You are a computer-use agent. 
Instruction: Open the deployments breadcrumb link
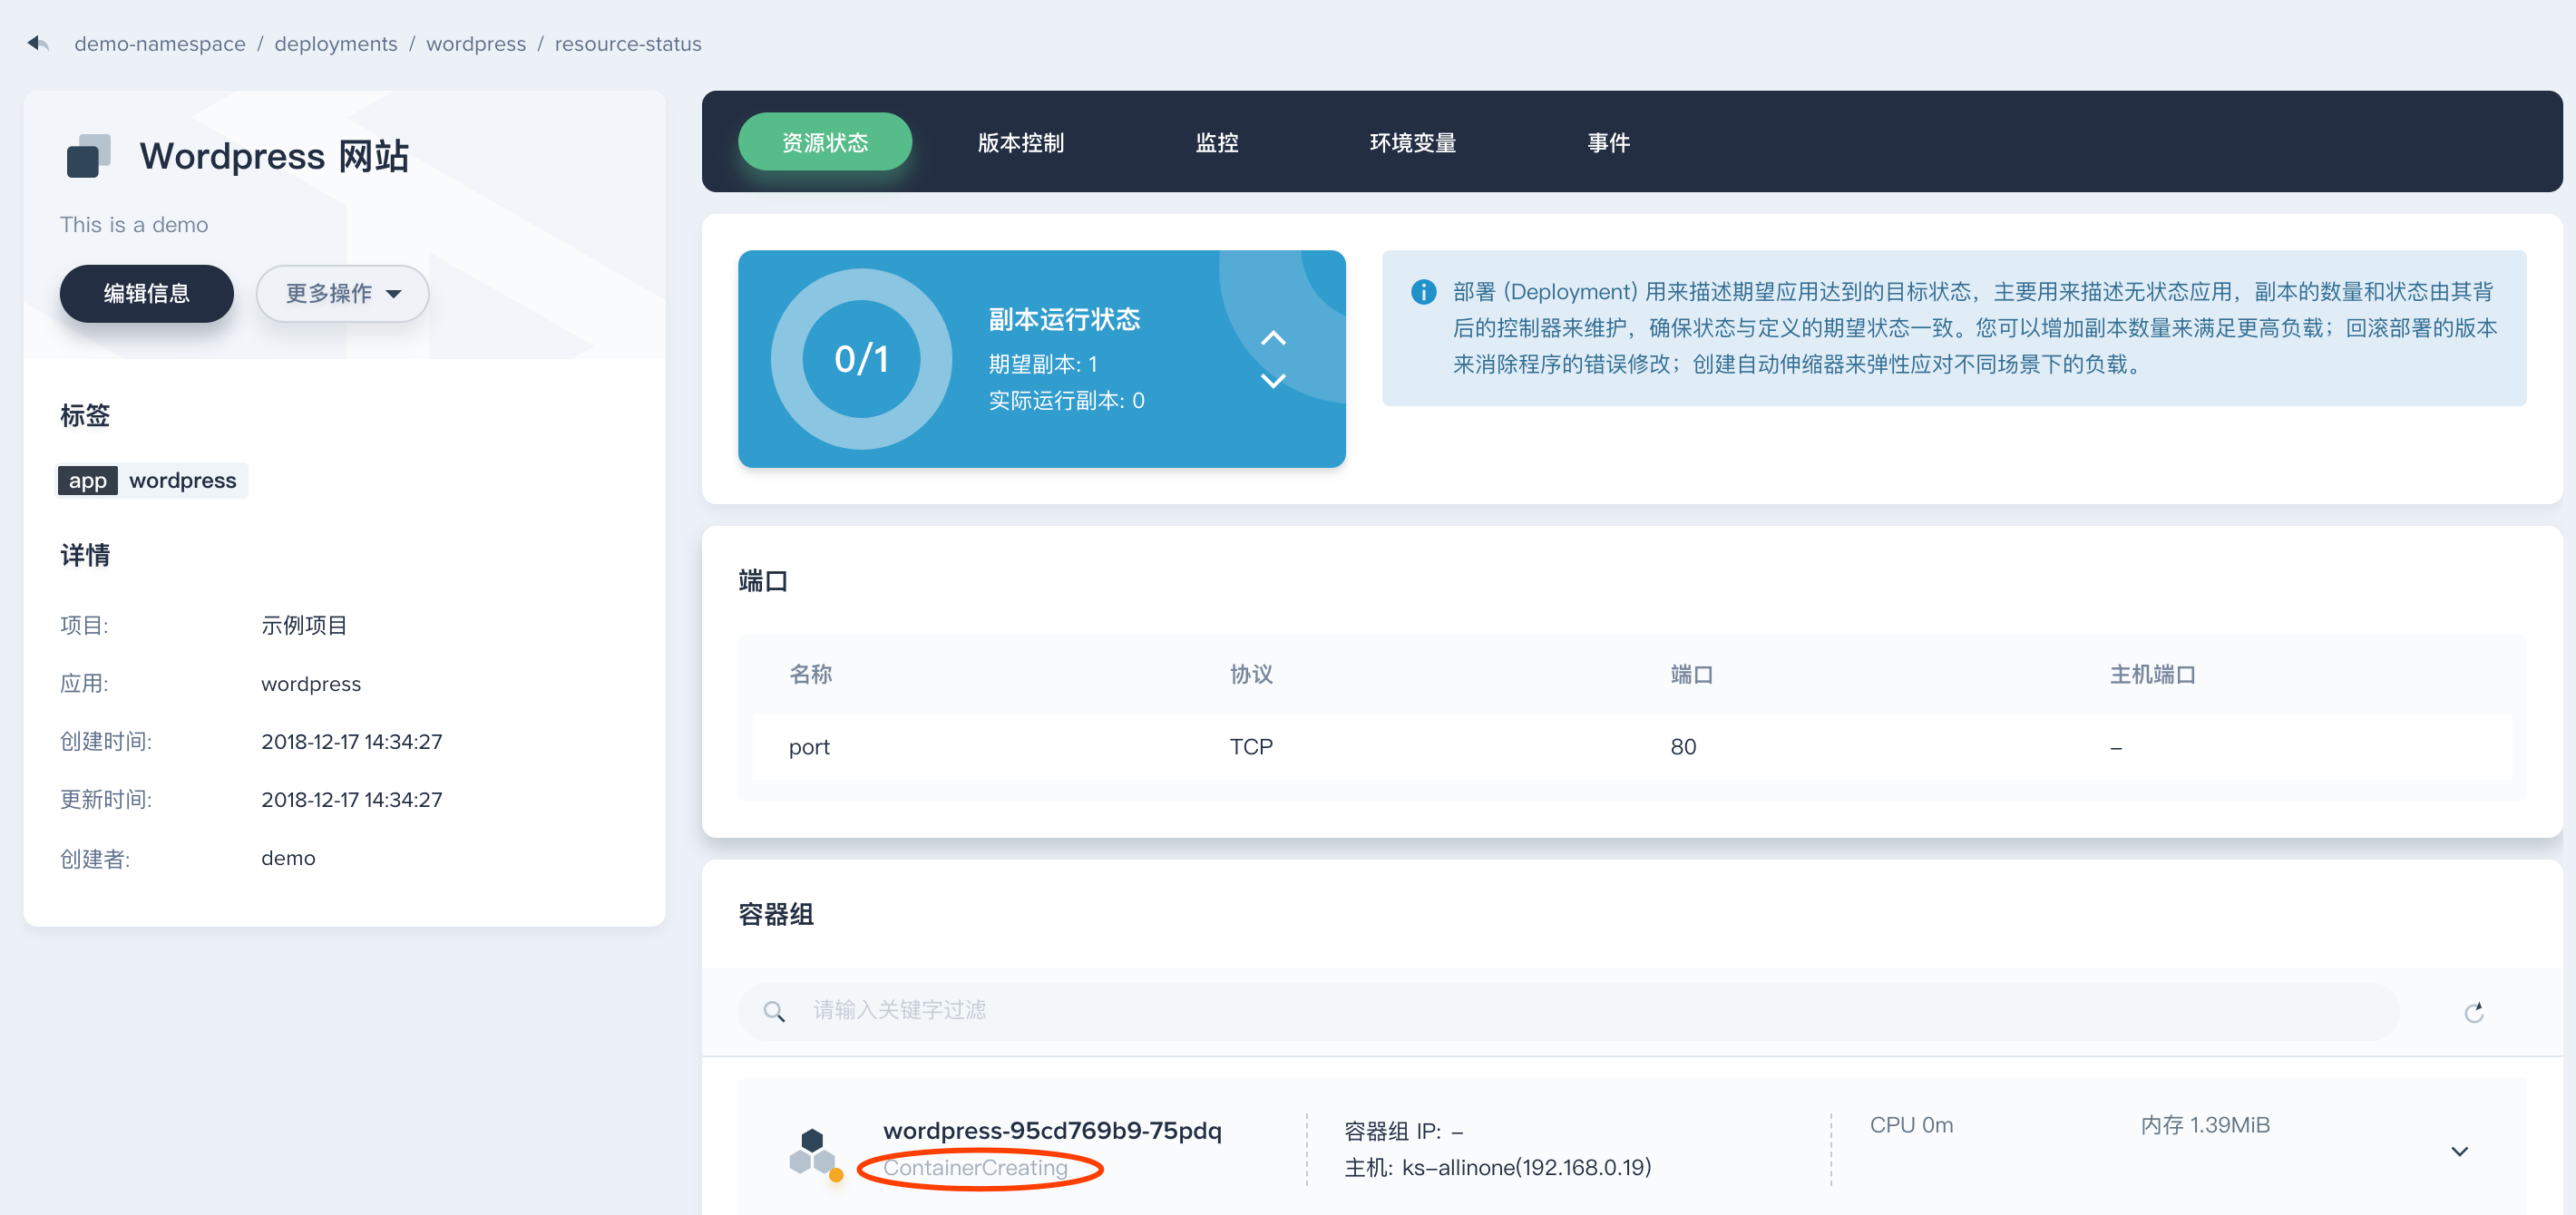pos(335,43)
